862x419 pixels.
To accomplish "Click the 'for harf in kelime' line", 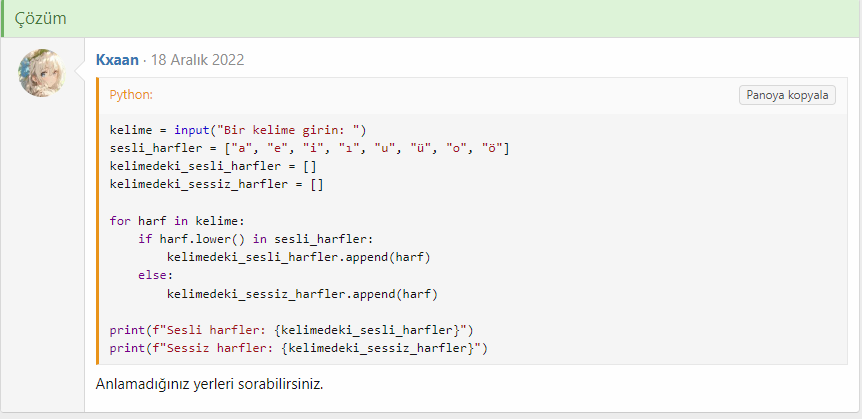I will pos(177,221).
